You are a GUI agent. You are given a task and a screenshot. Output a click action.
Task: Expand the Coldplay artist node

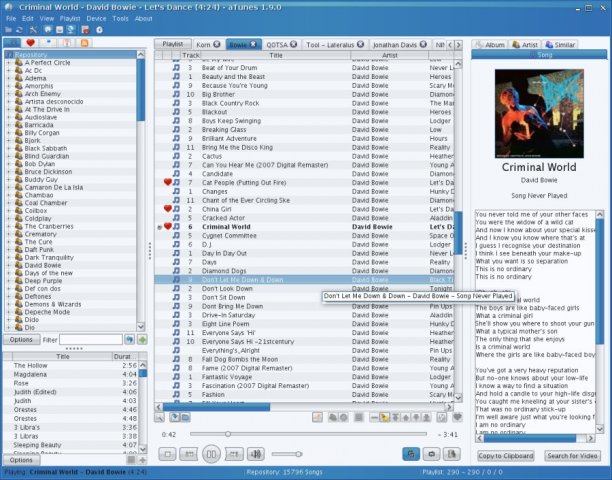click(x=9, y=219)
